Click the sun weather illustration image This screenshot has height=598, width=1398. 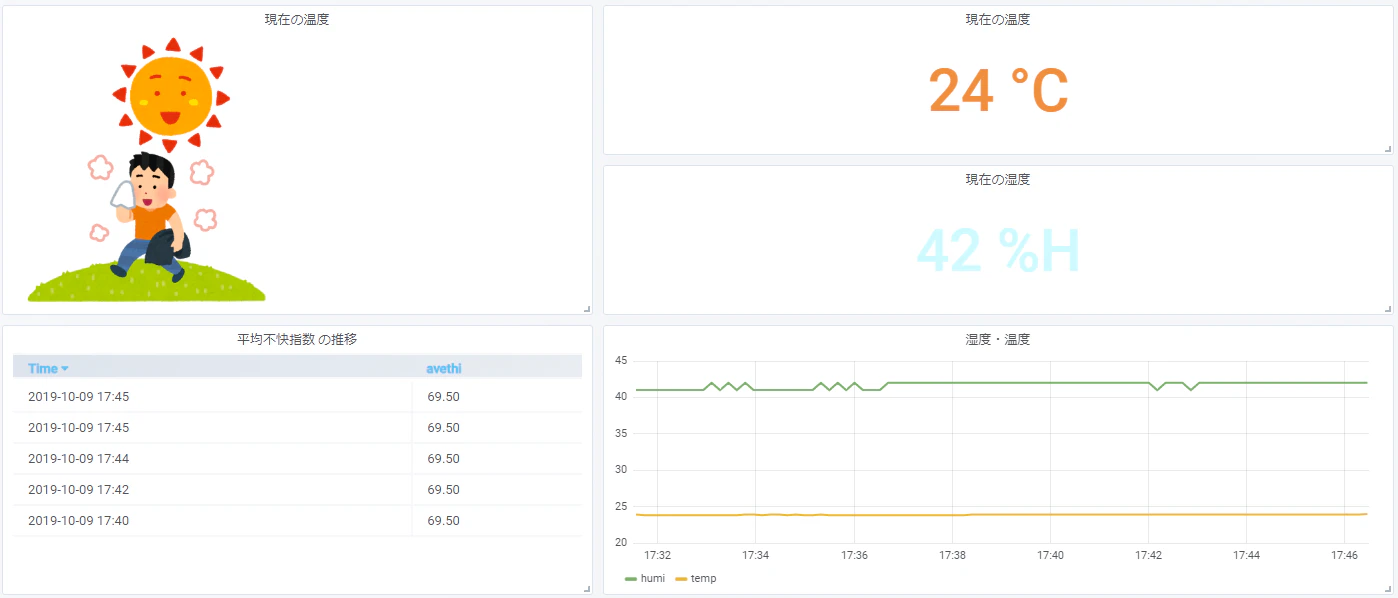point(147,170)
